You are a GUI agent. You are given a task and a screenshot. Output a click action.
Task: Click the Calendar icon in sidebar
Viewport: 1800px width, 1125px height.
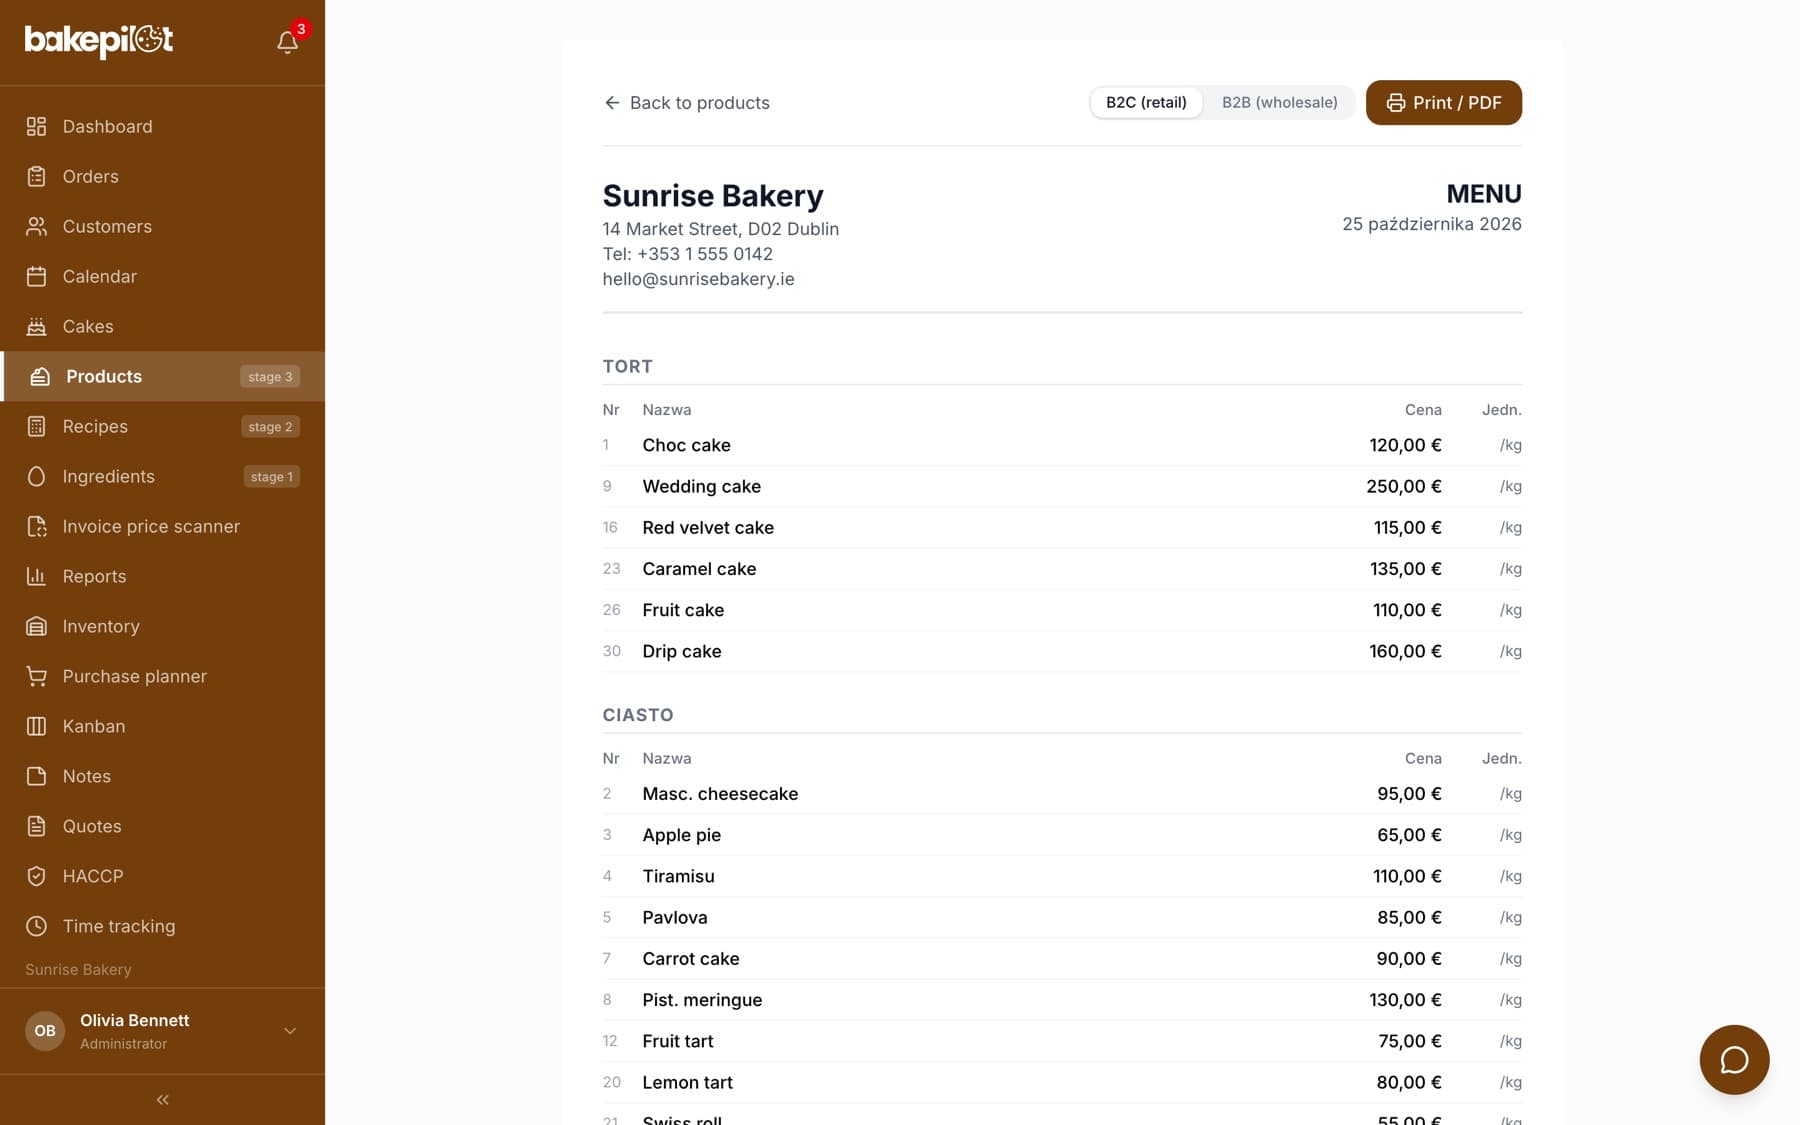pyautogui.click(x=37, y=276)
